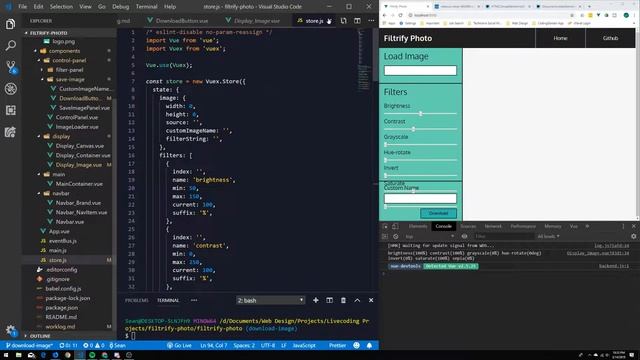The image size is (640, 360).
Task: Click Github in the Filtrify navbar
Action: (x=610, y=38)
